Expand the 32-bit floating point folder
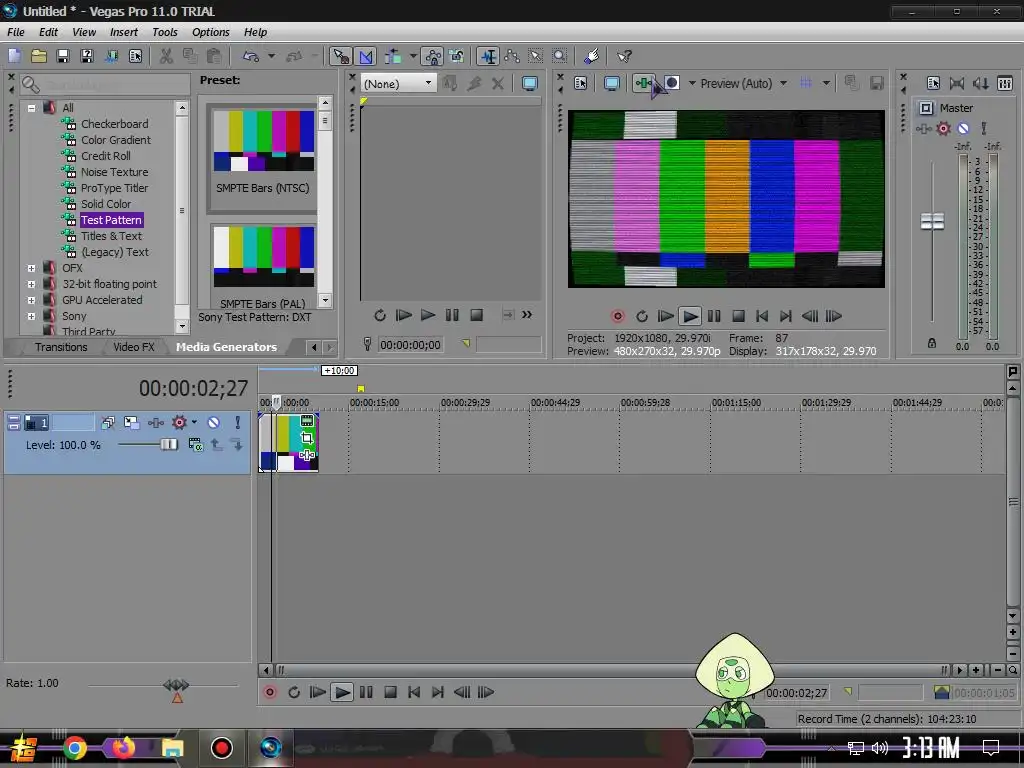 31,284
